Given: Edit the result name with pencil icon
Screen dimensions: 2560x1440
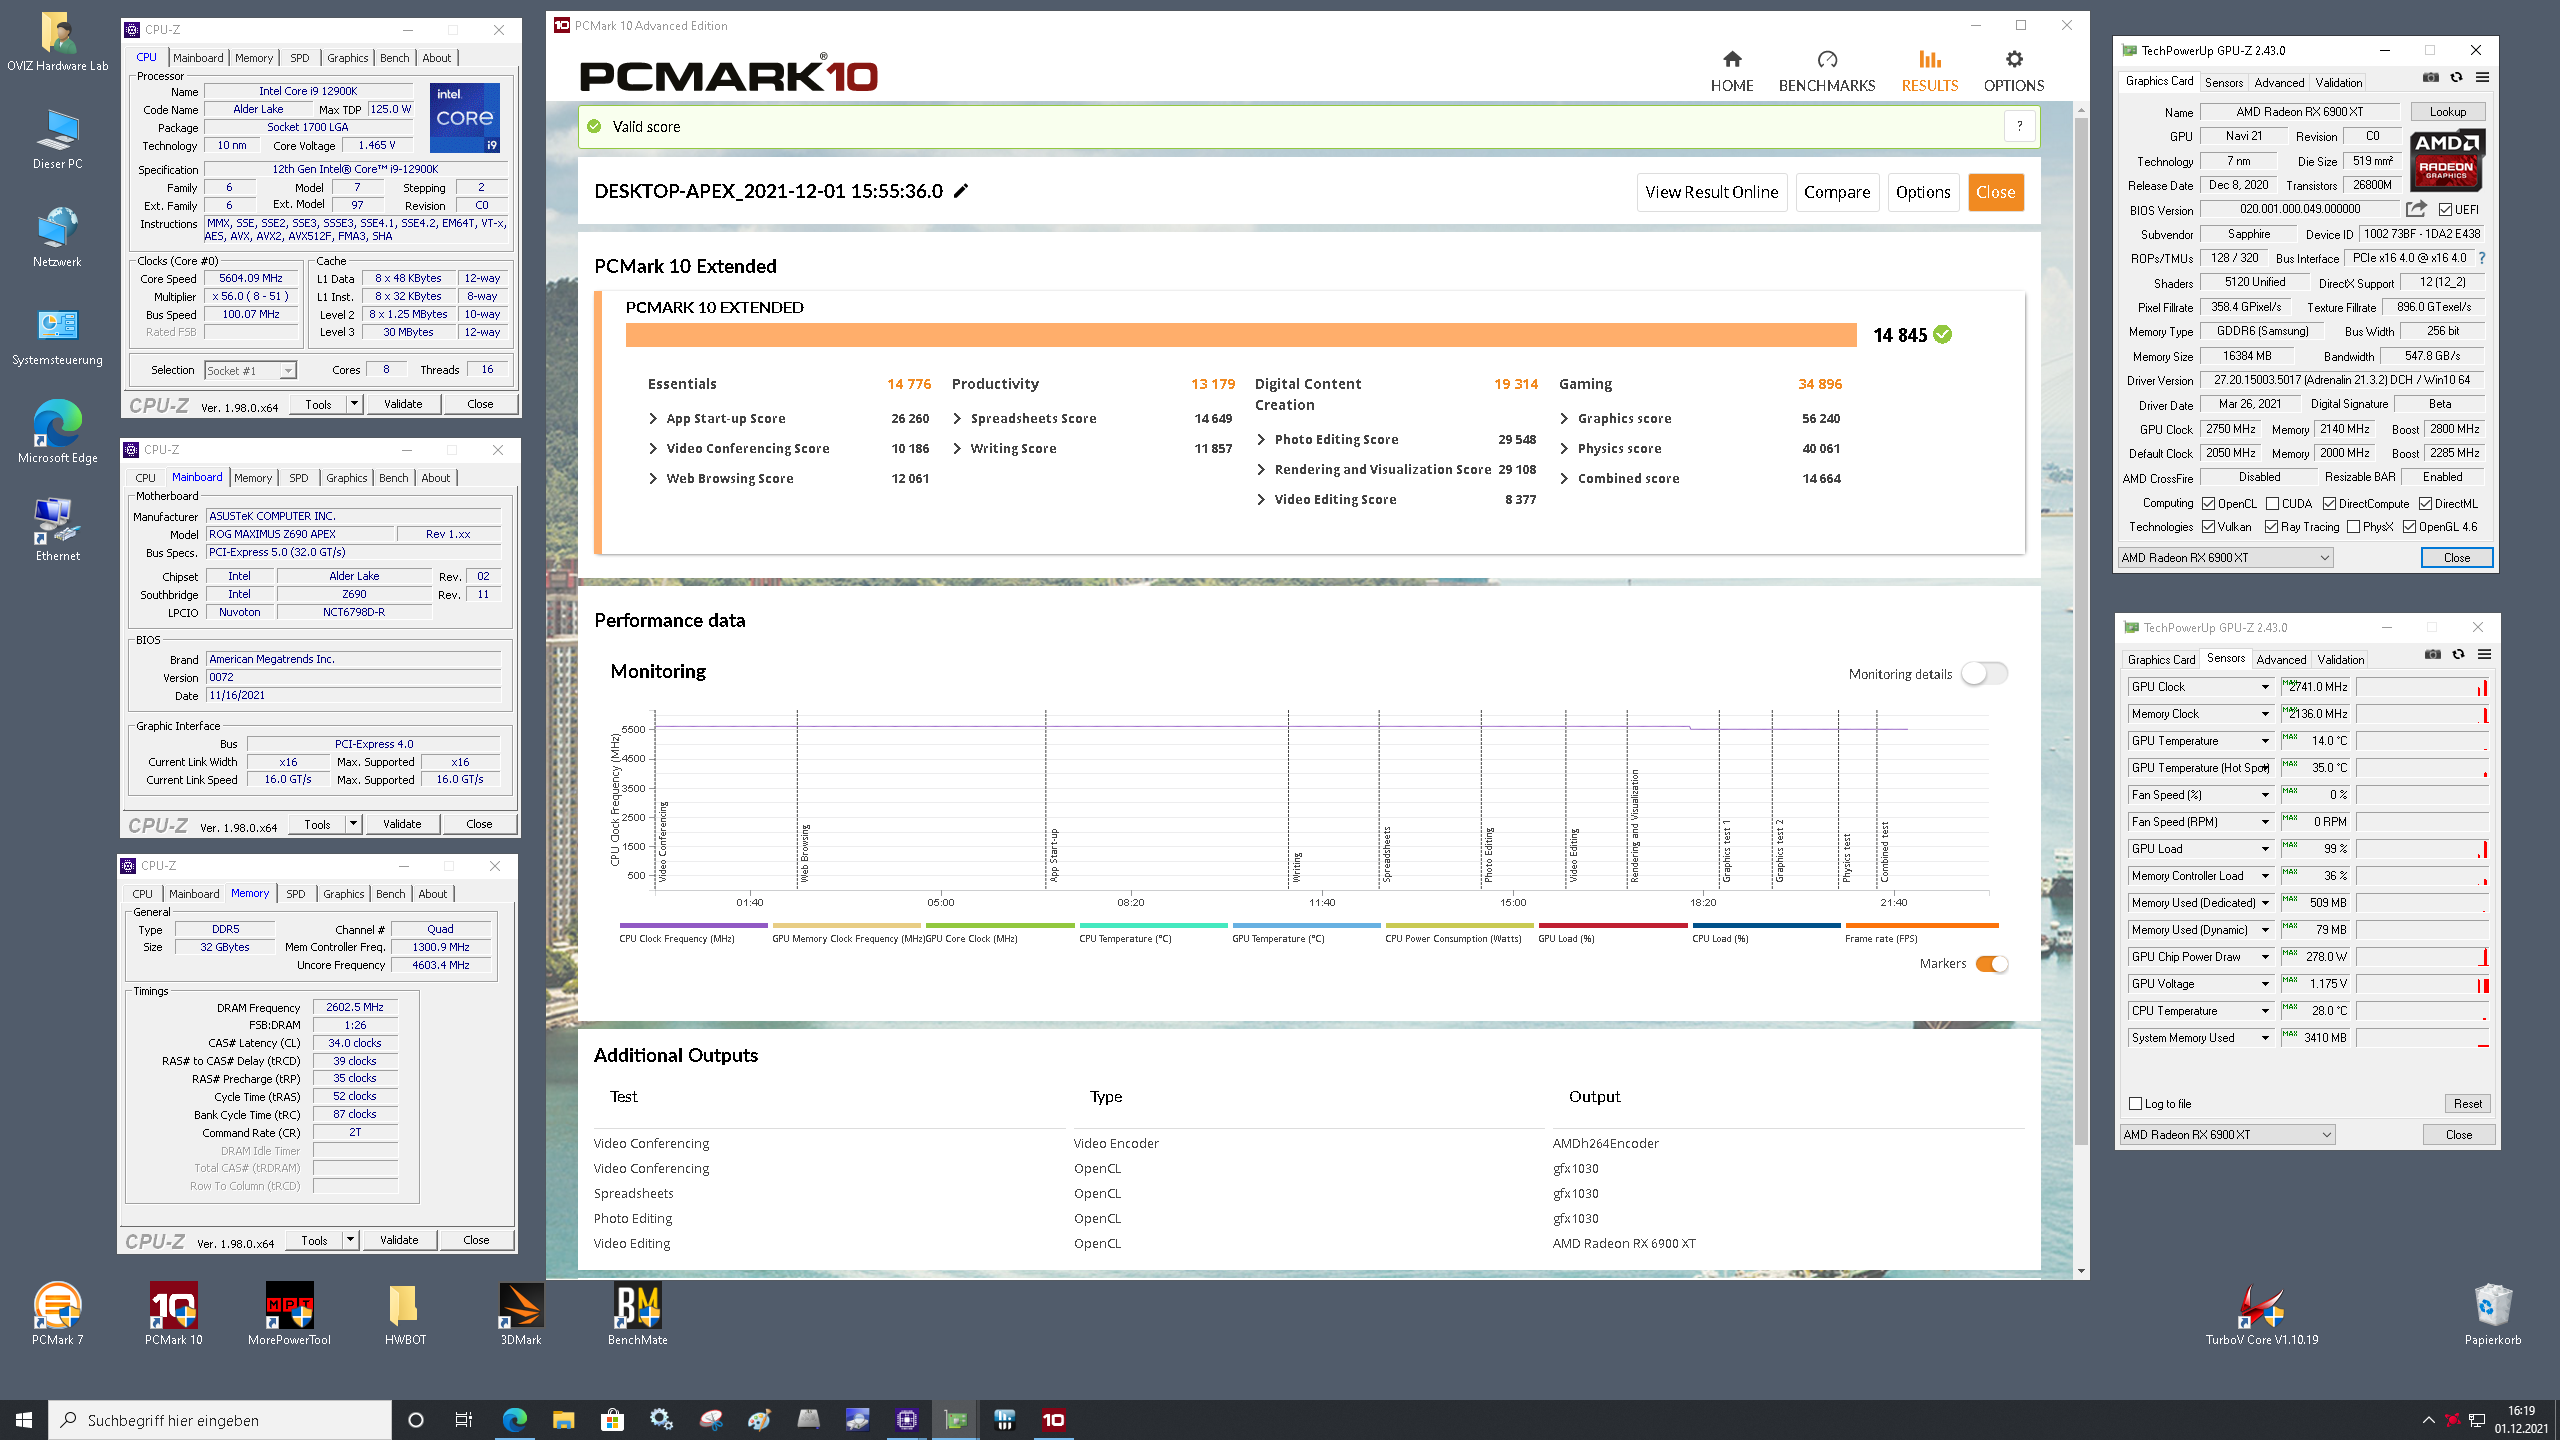Looking at the screenshot, I should [961, 191].
